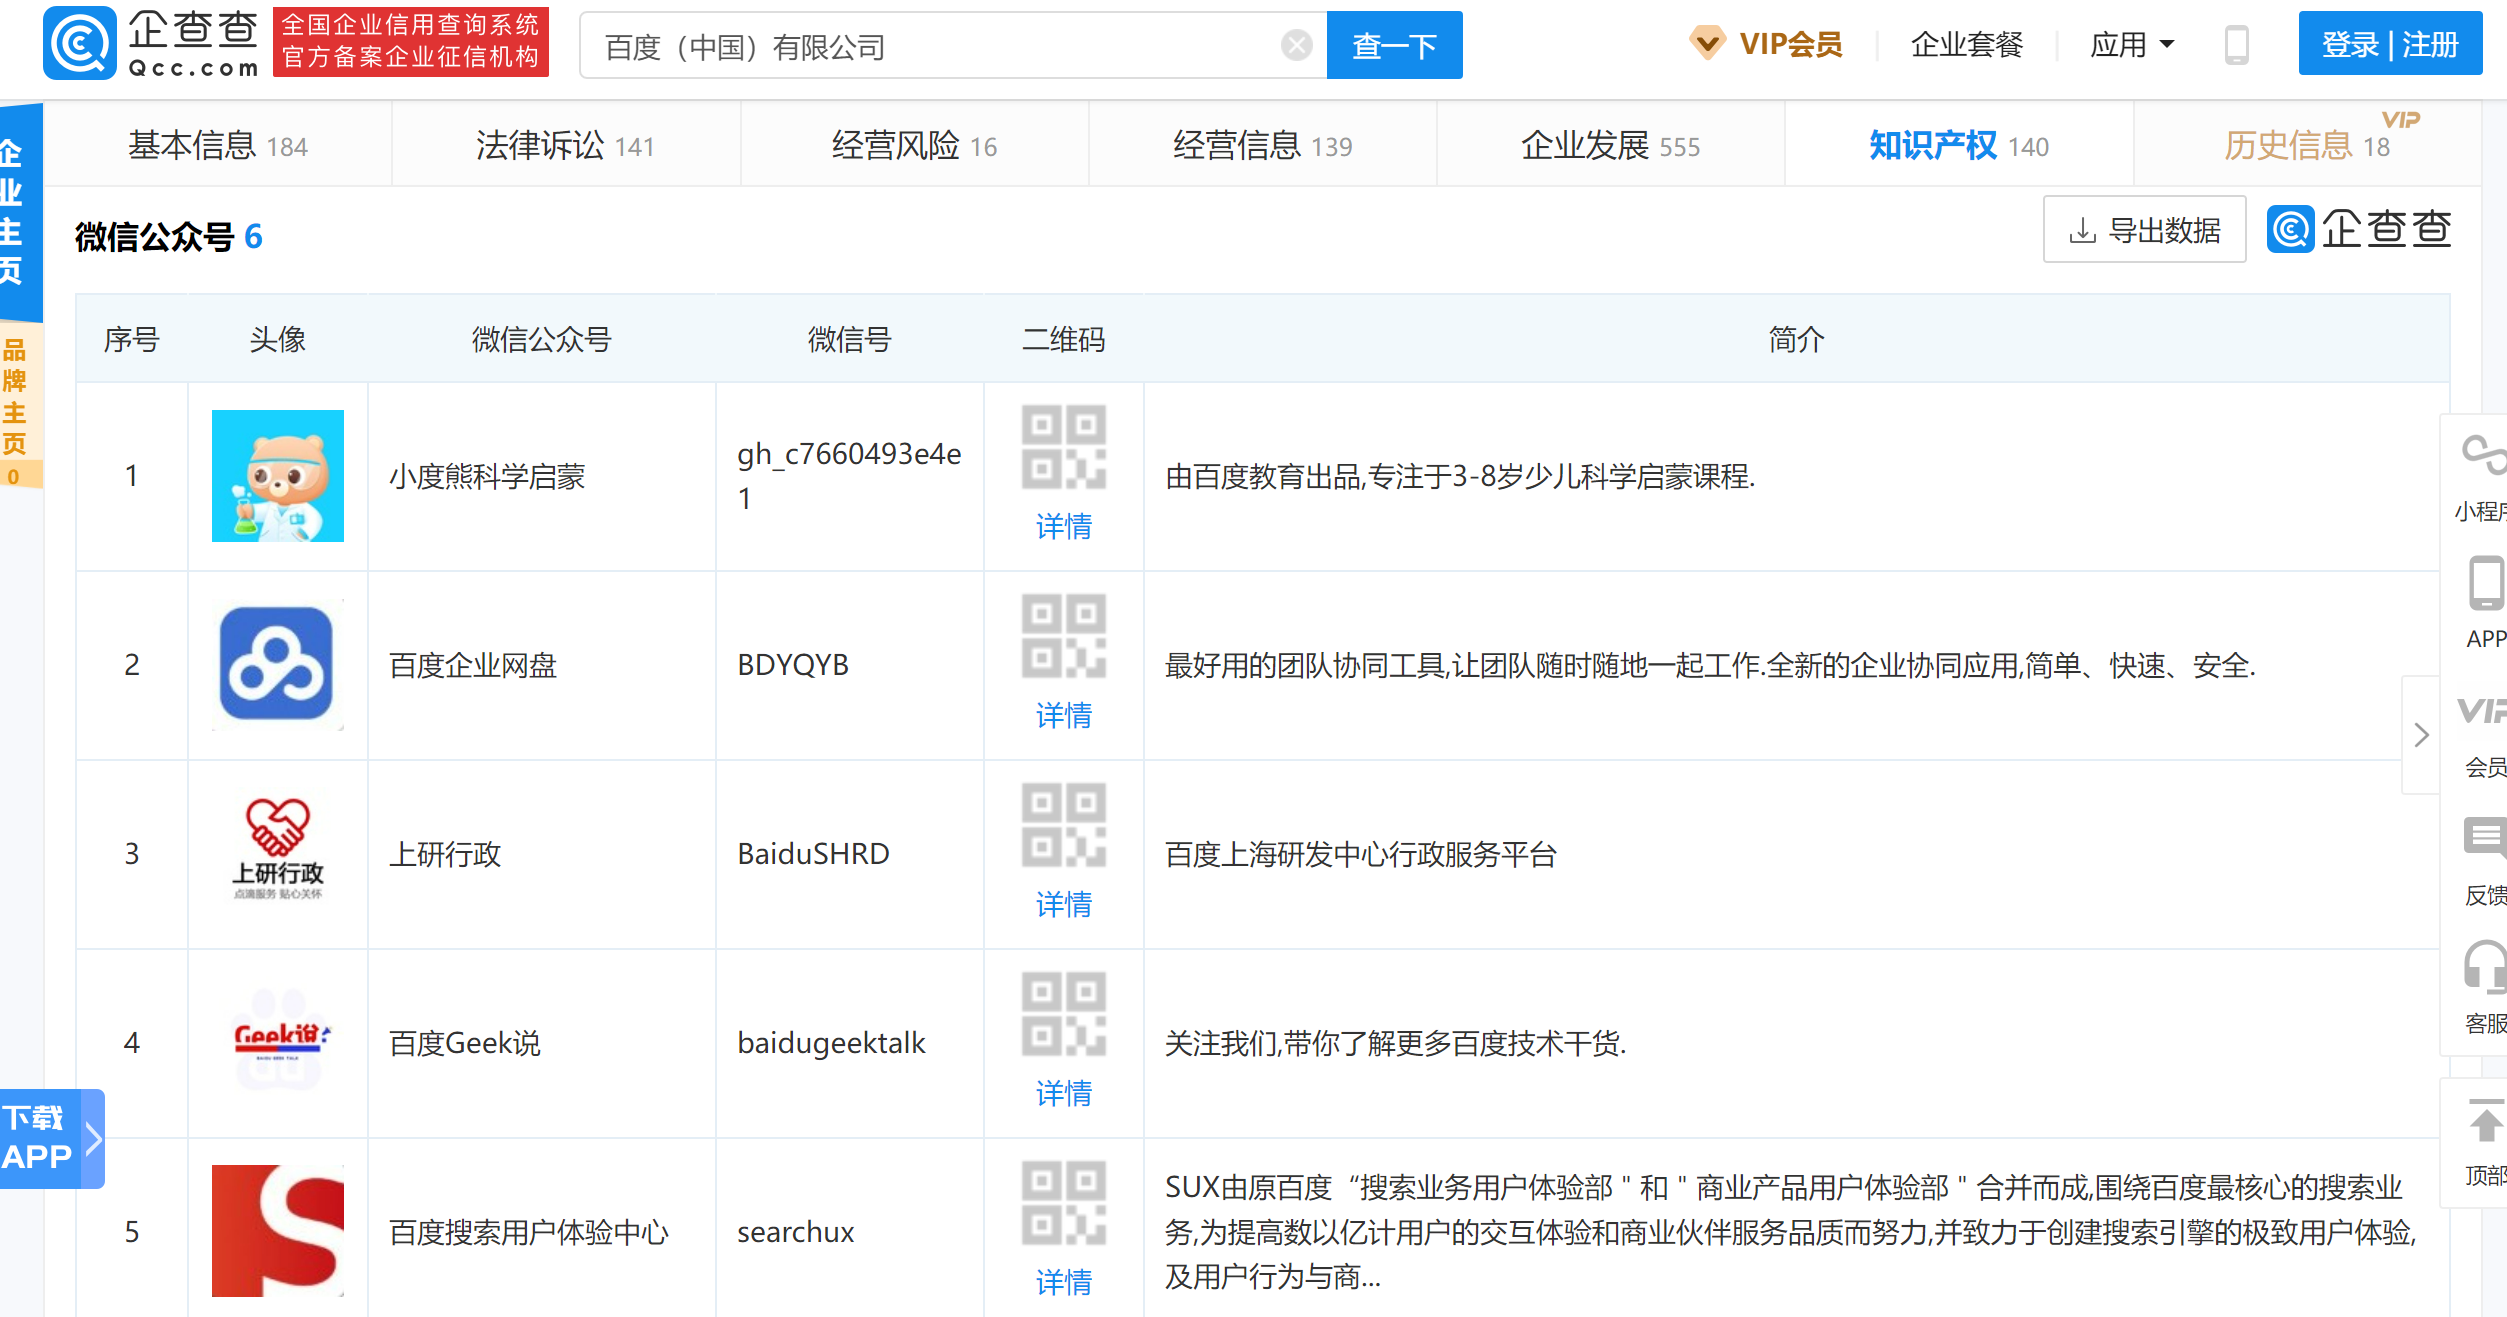Open the 上研行政 avatar image
Viewport: 2507px width, 1317px height.
[278, 854]
